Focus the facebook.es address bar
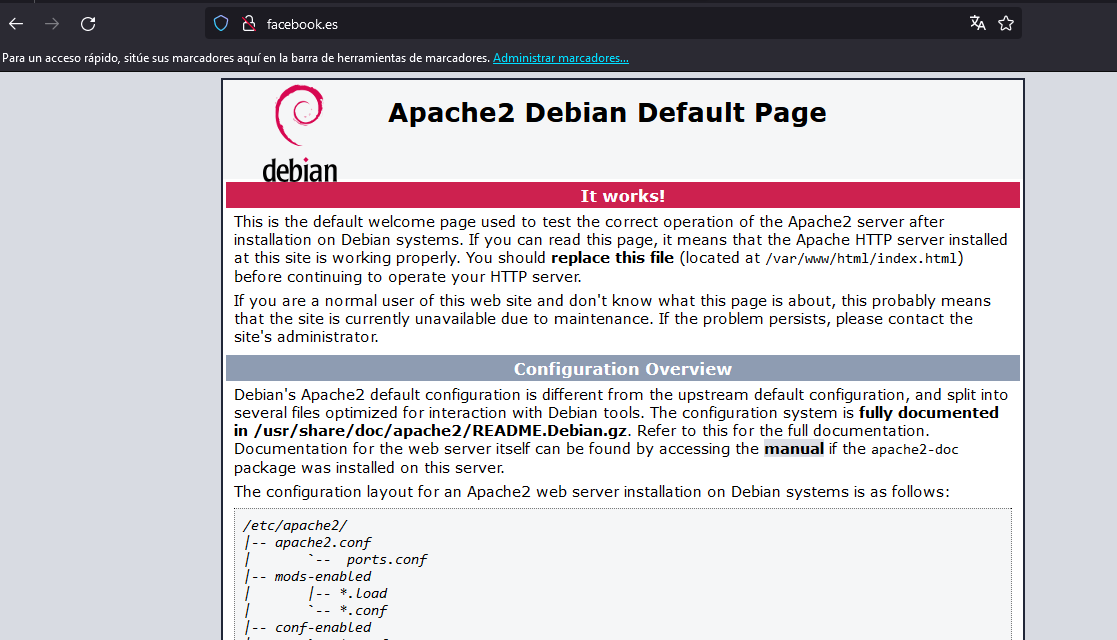This screenshot has width=1117, height=640. point(613,24)
